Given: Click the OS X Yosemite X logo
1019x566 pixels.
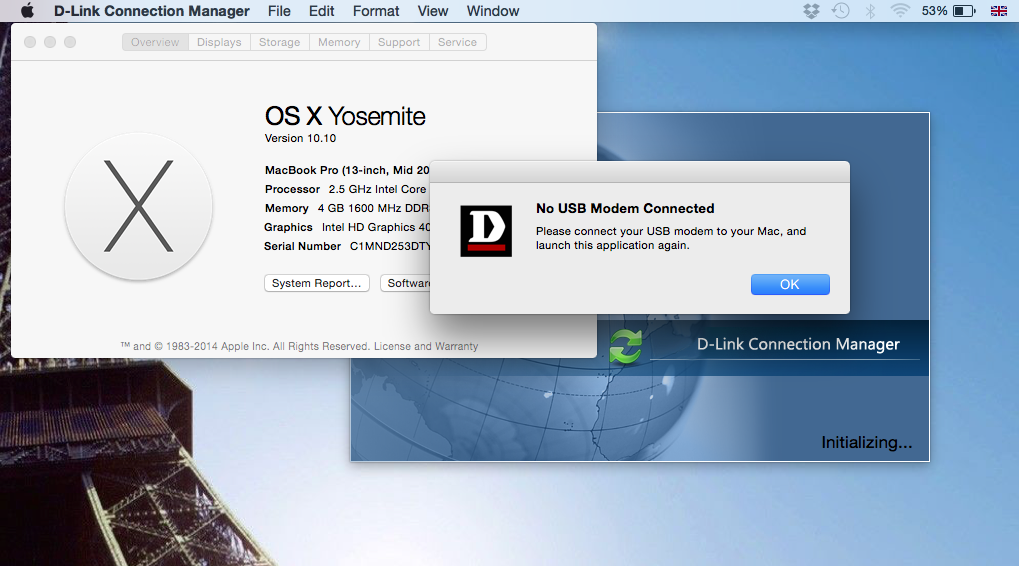Looking at the screenshot, I should coord(138,207).
